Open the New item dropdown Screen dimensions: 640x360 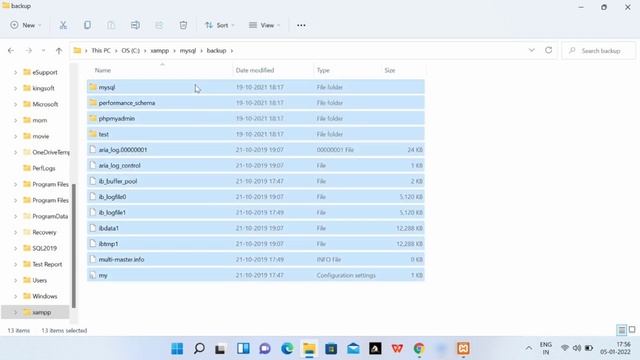click(26, 25)
